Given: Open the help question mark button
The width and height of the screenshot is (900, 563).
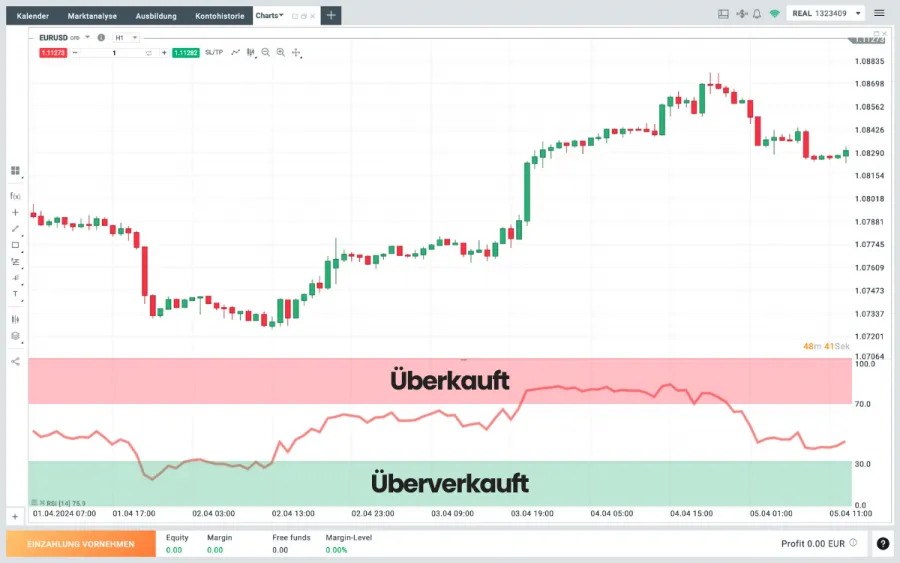Looking at the screenshot, I should 883,543.
